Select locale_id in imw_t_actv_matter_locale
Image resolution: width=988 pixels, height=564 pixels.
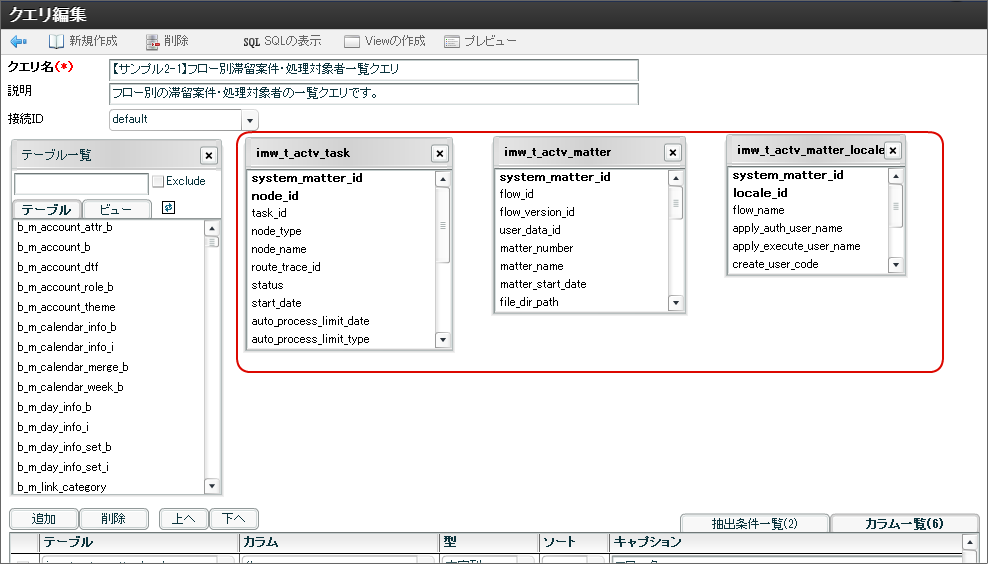pyautogui.click(x=760, y=193)
